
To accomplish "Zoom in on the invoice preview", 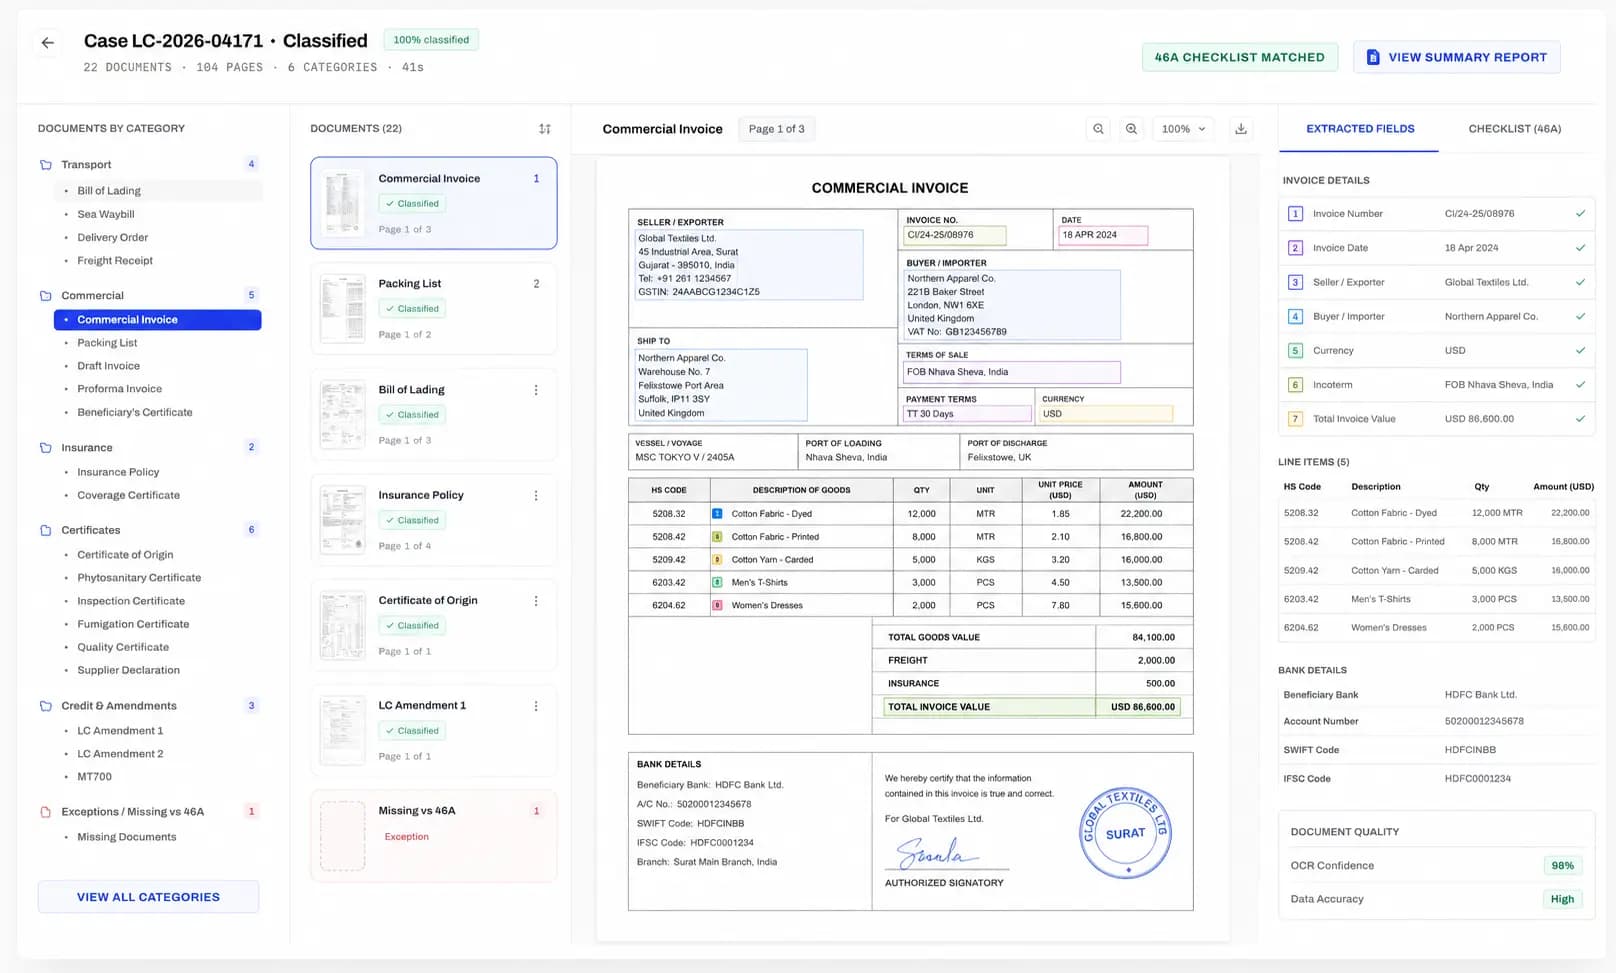I will point(1131,129).
